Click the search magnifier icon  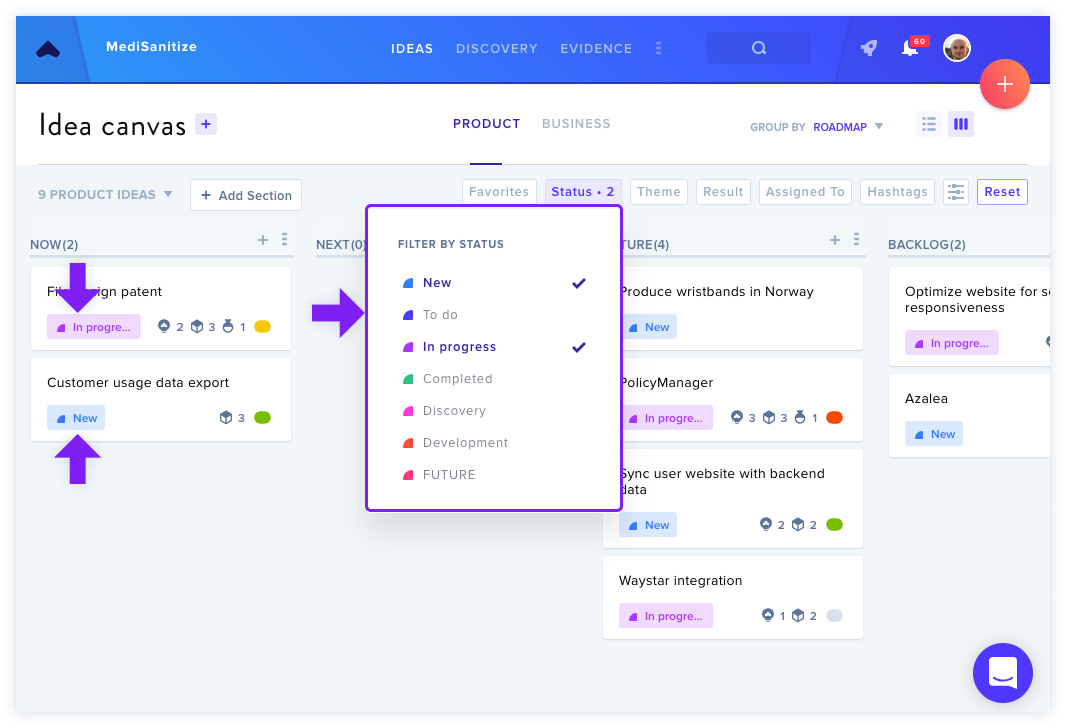click(759, 48)
